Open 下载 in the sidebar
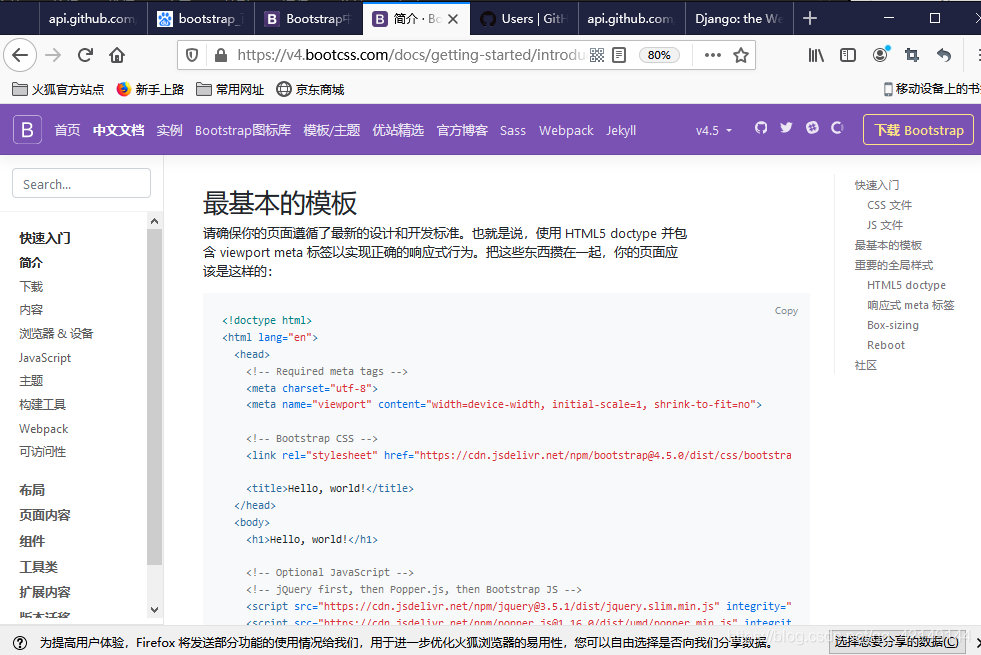This screenshot has width=981, height=655. 31,286
